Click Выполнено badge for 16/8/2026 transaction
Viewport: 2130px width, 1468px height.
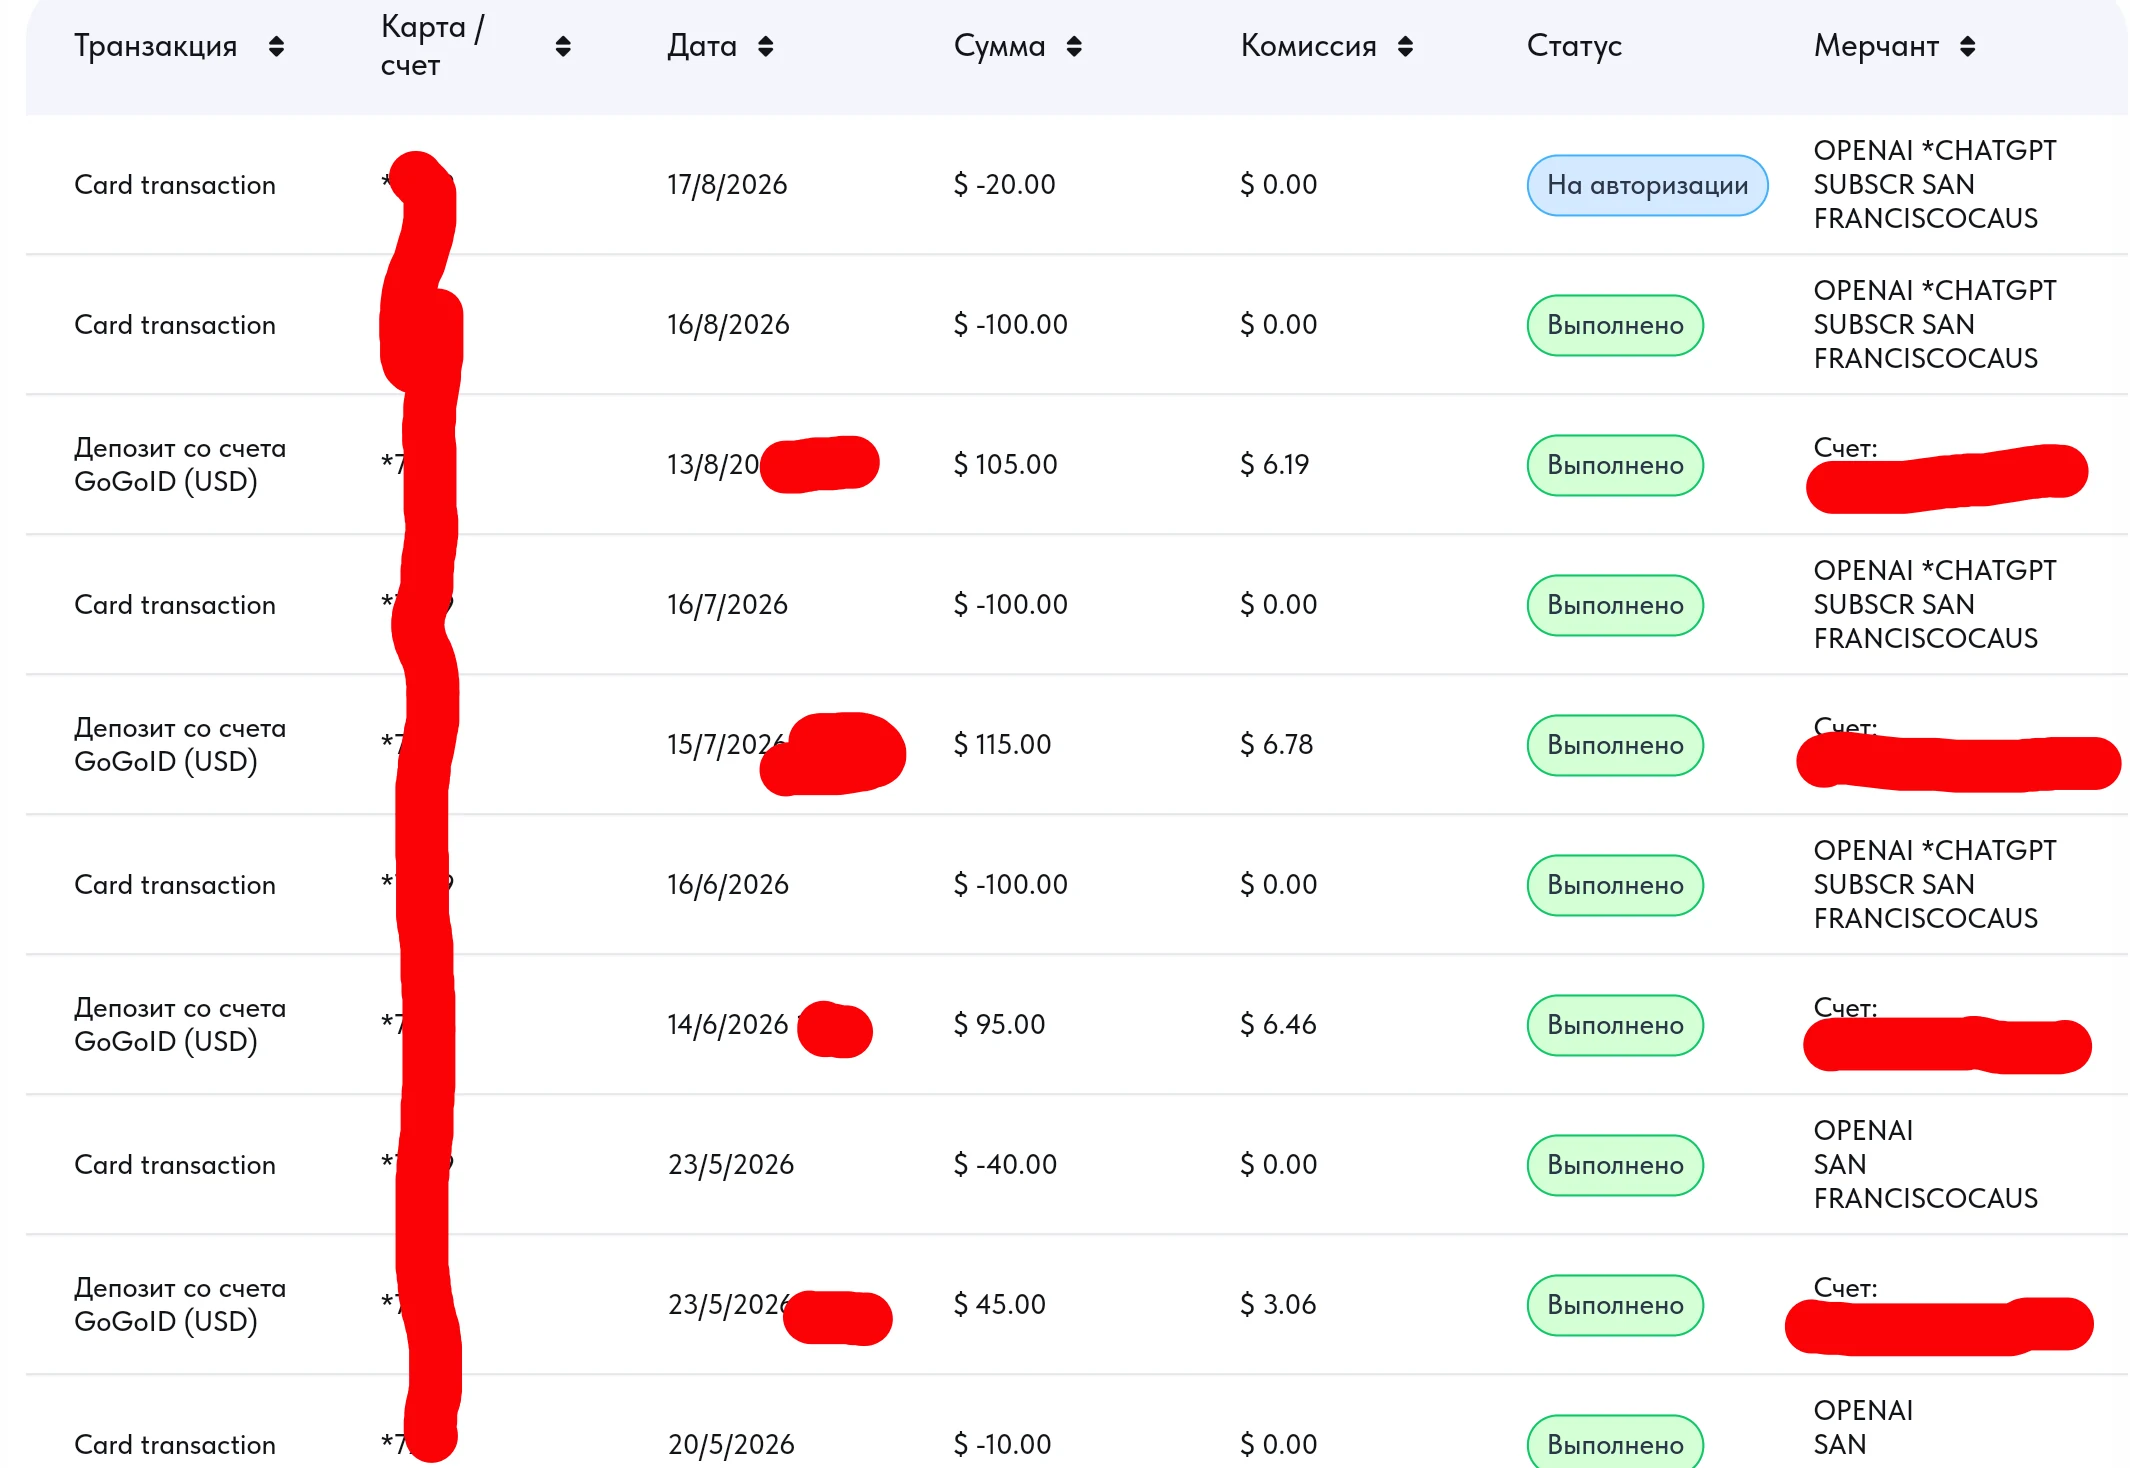coord(1615,325)
